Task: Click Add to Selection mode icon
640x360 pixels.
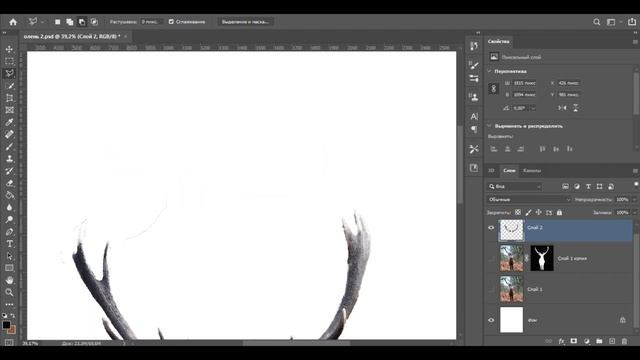Action: coord(70,22)
